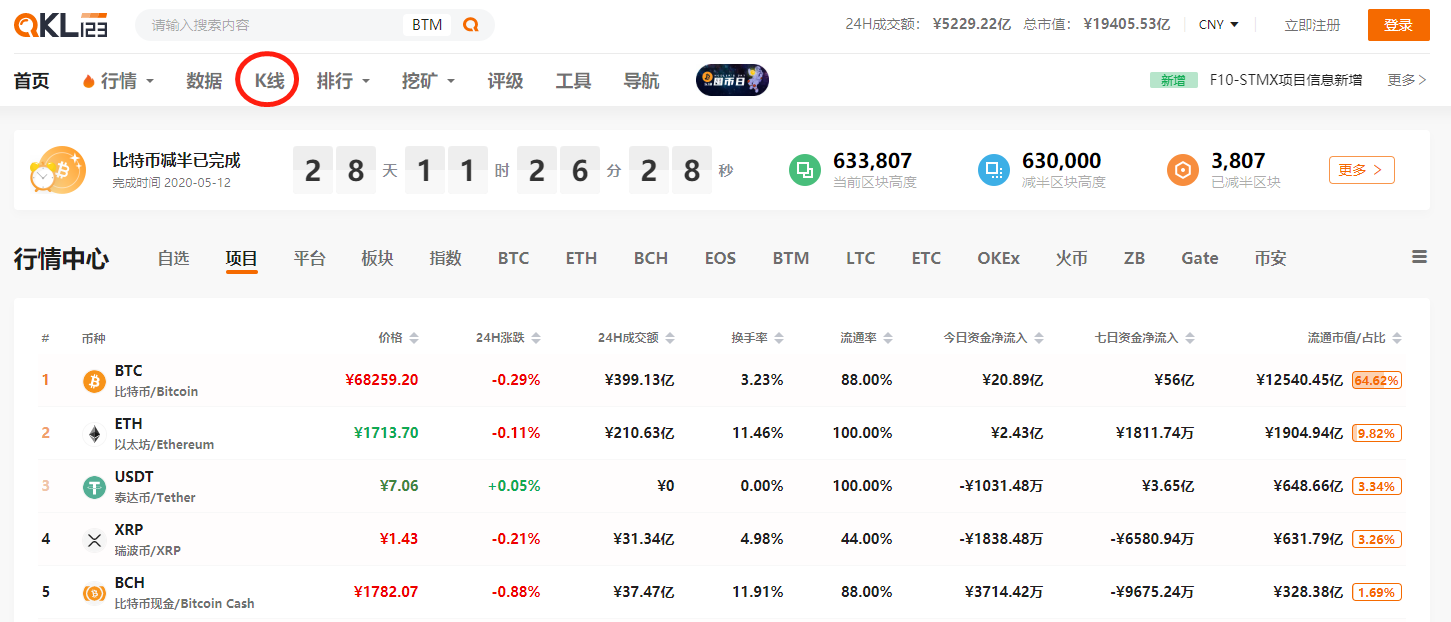Screen dimensions: 1451x622
Task: Click the flame icon beside 行情
Action: tap(89, 81)
